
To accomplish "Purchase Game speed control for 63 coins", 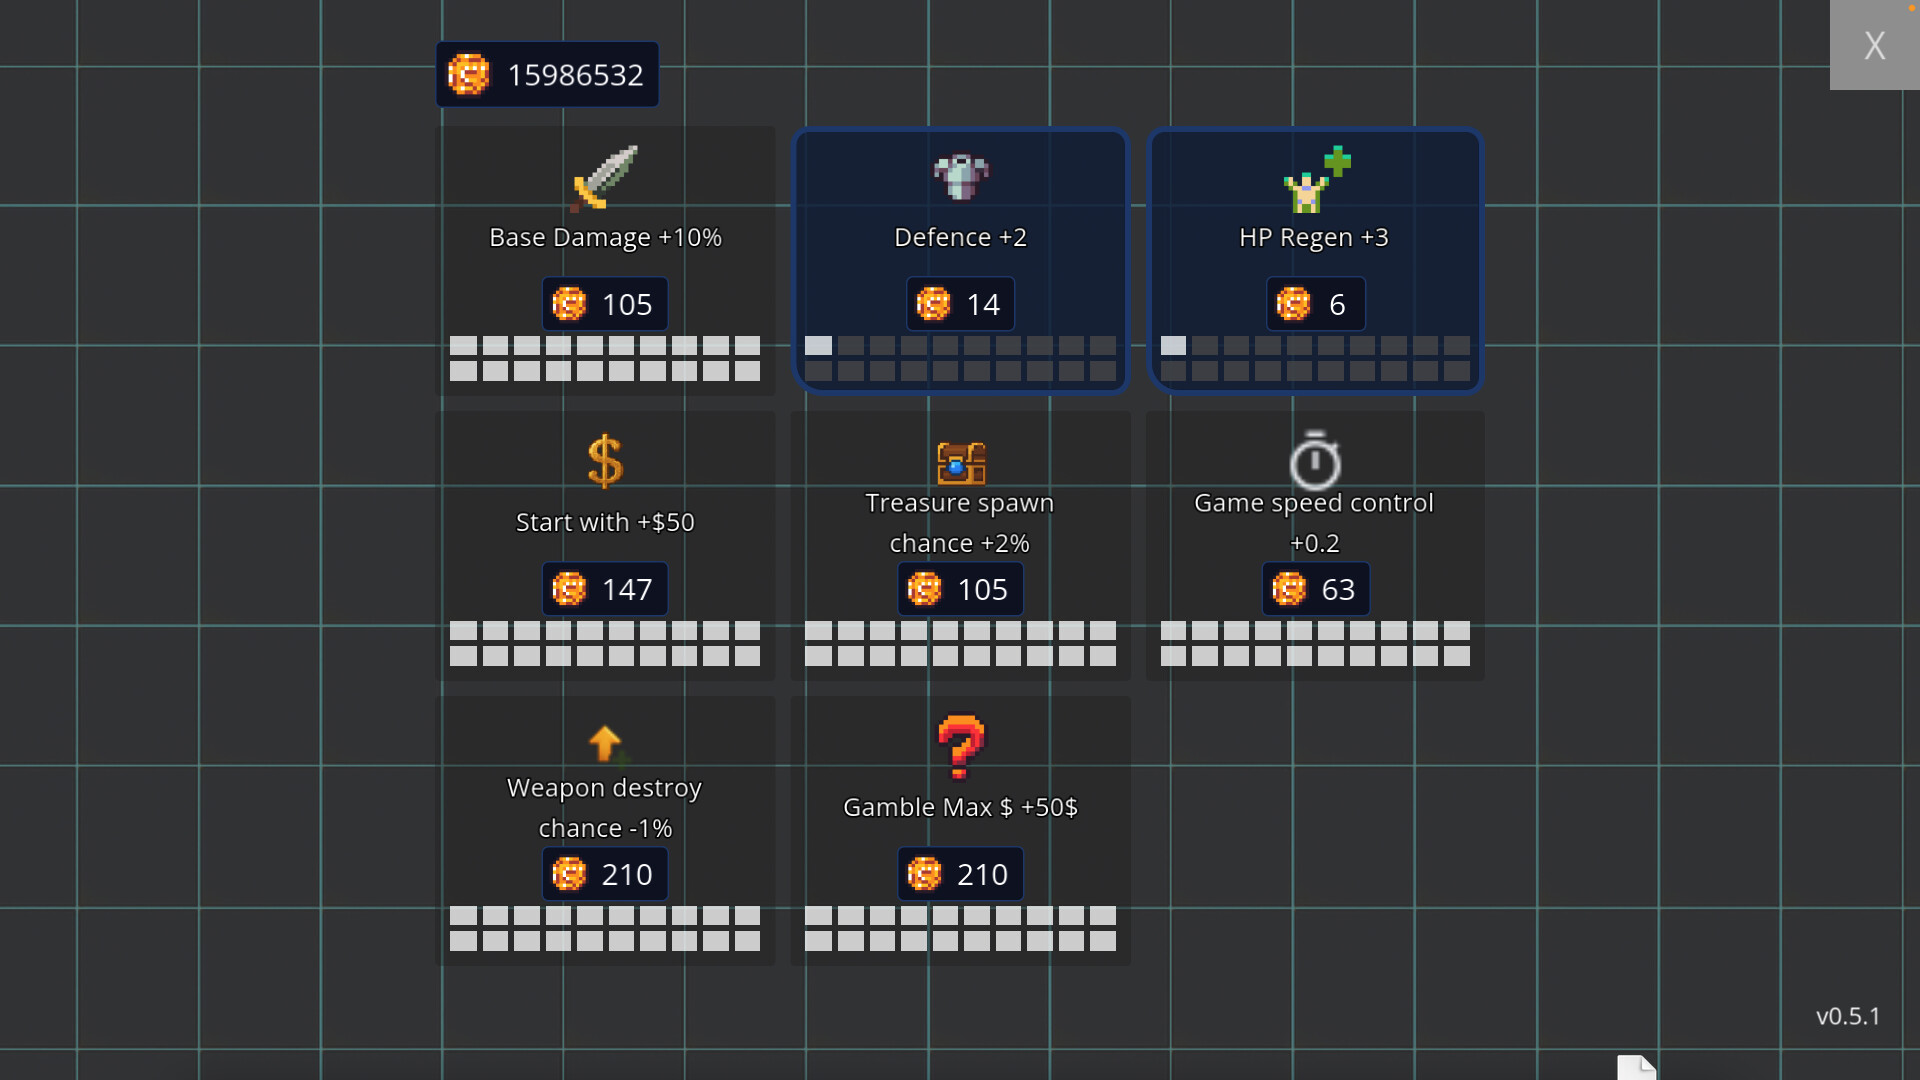I will 1315,589.
